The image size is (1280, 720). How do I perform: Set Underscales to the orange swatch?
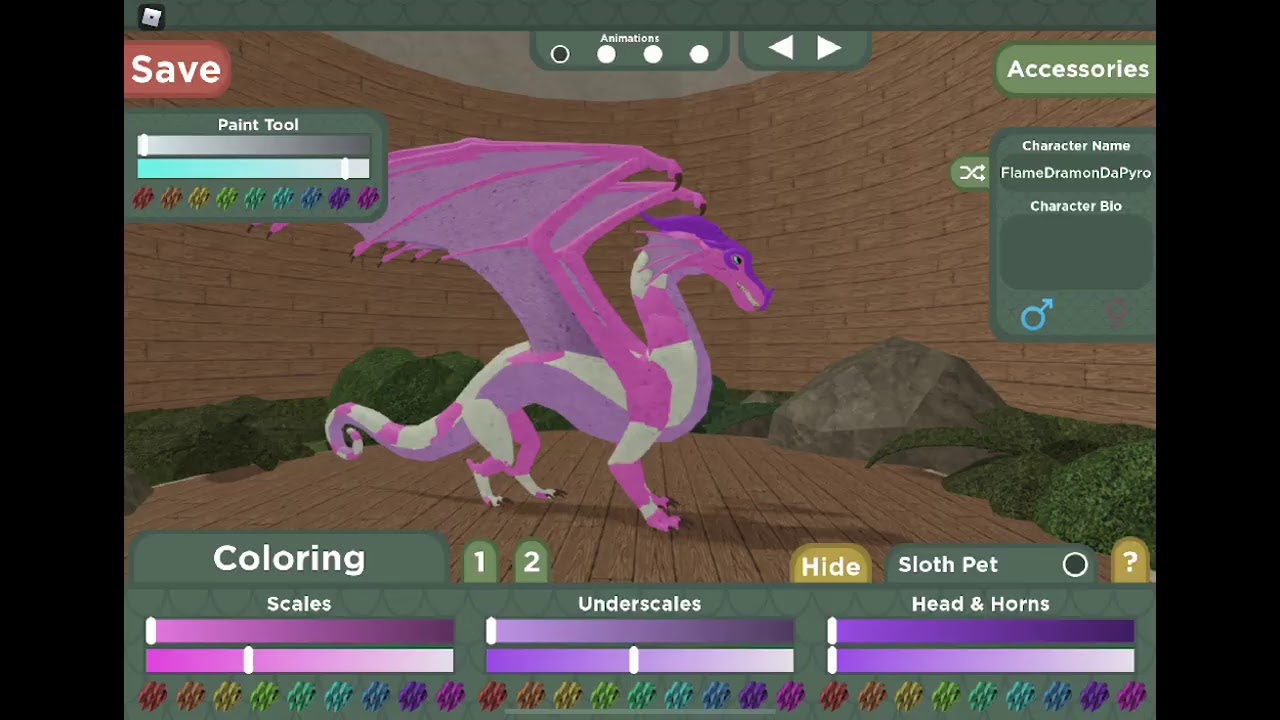click(530, 695)
